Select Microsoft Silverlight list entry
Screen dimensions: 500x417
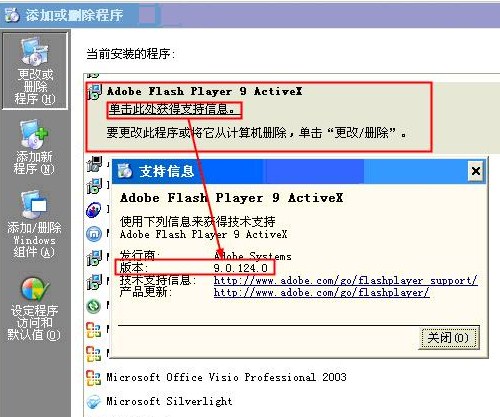point(169,401)
